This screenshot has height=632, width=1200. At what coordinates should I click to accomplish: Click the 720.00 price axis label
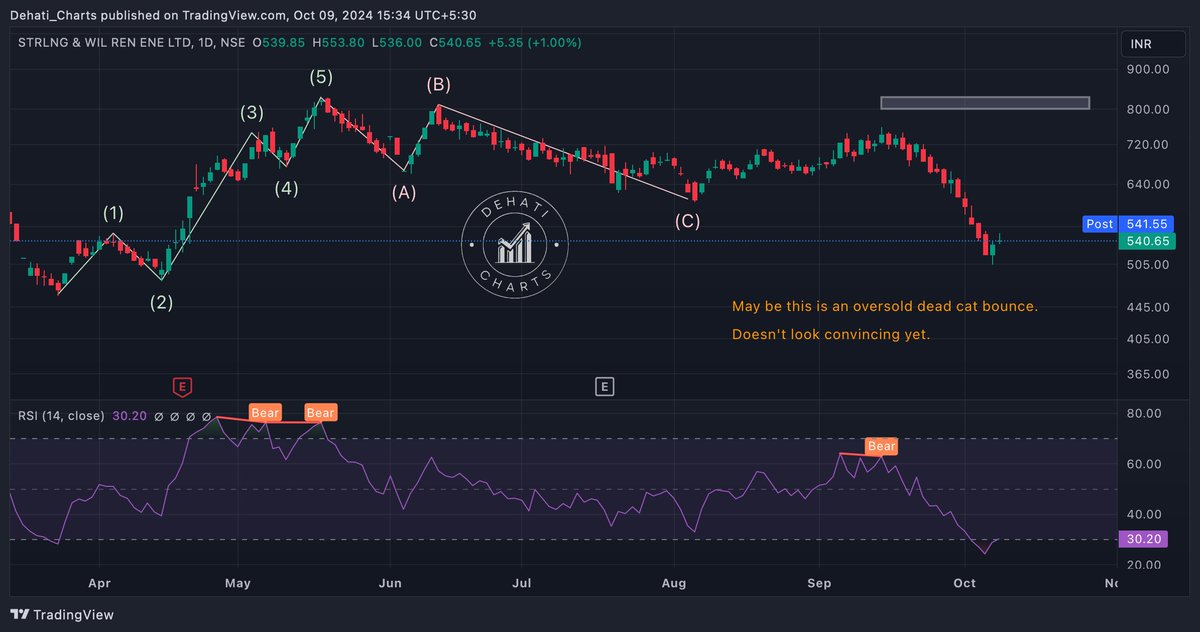click(1148, 145)
